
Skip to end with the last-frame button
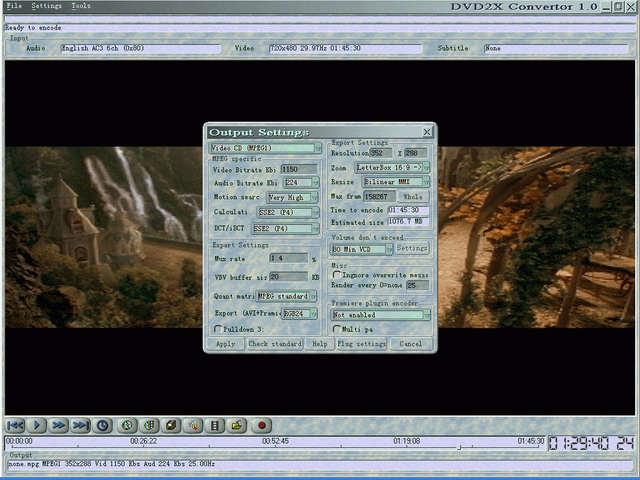click(80, 426)
